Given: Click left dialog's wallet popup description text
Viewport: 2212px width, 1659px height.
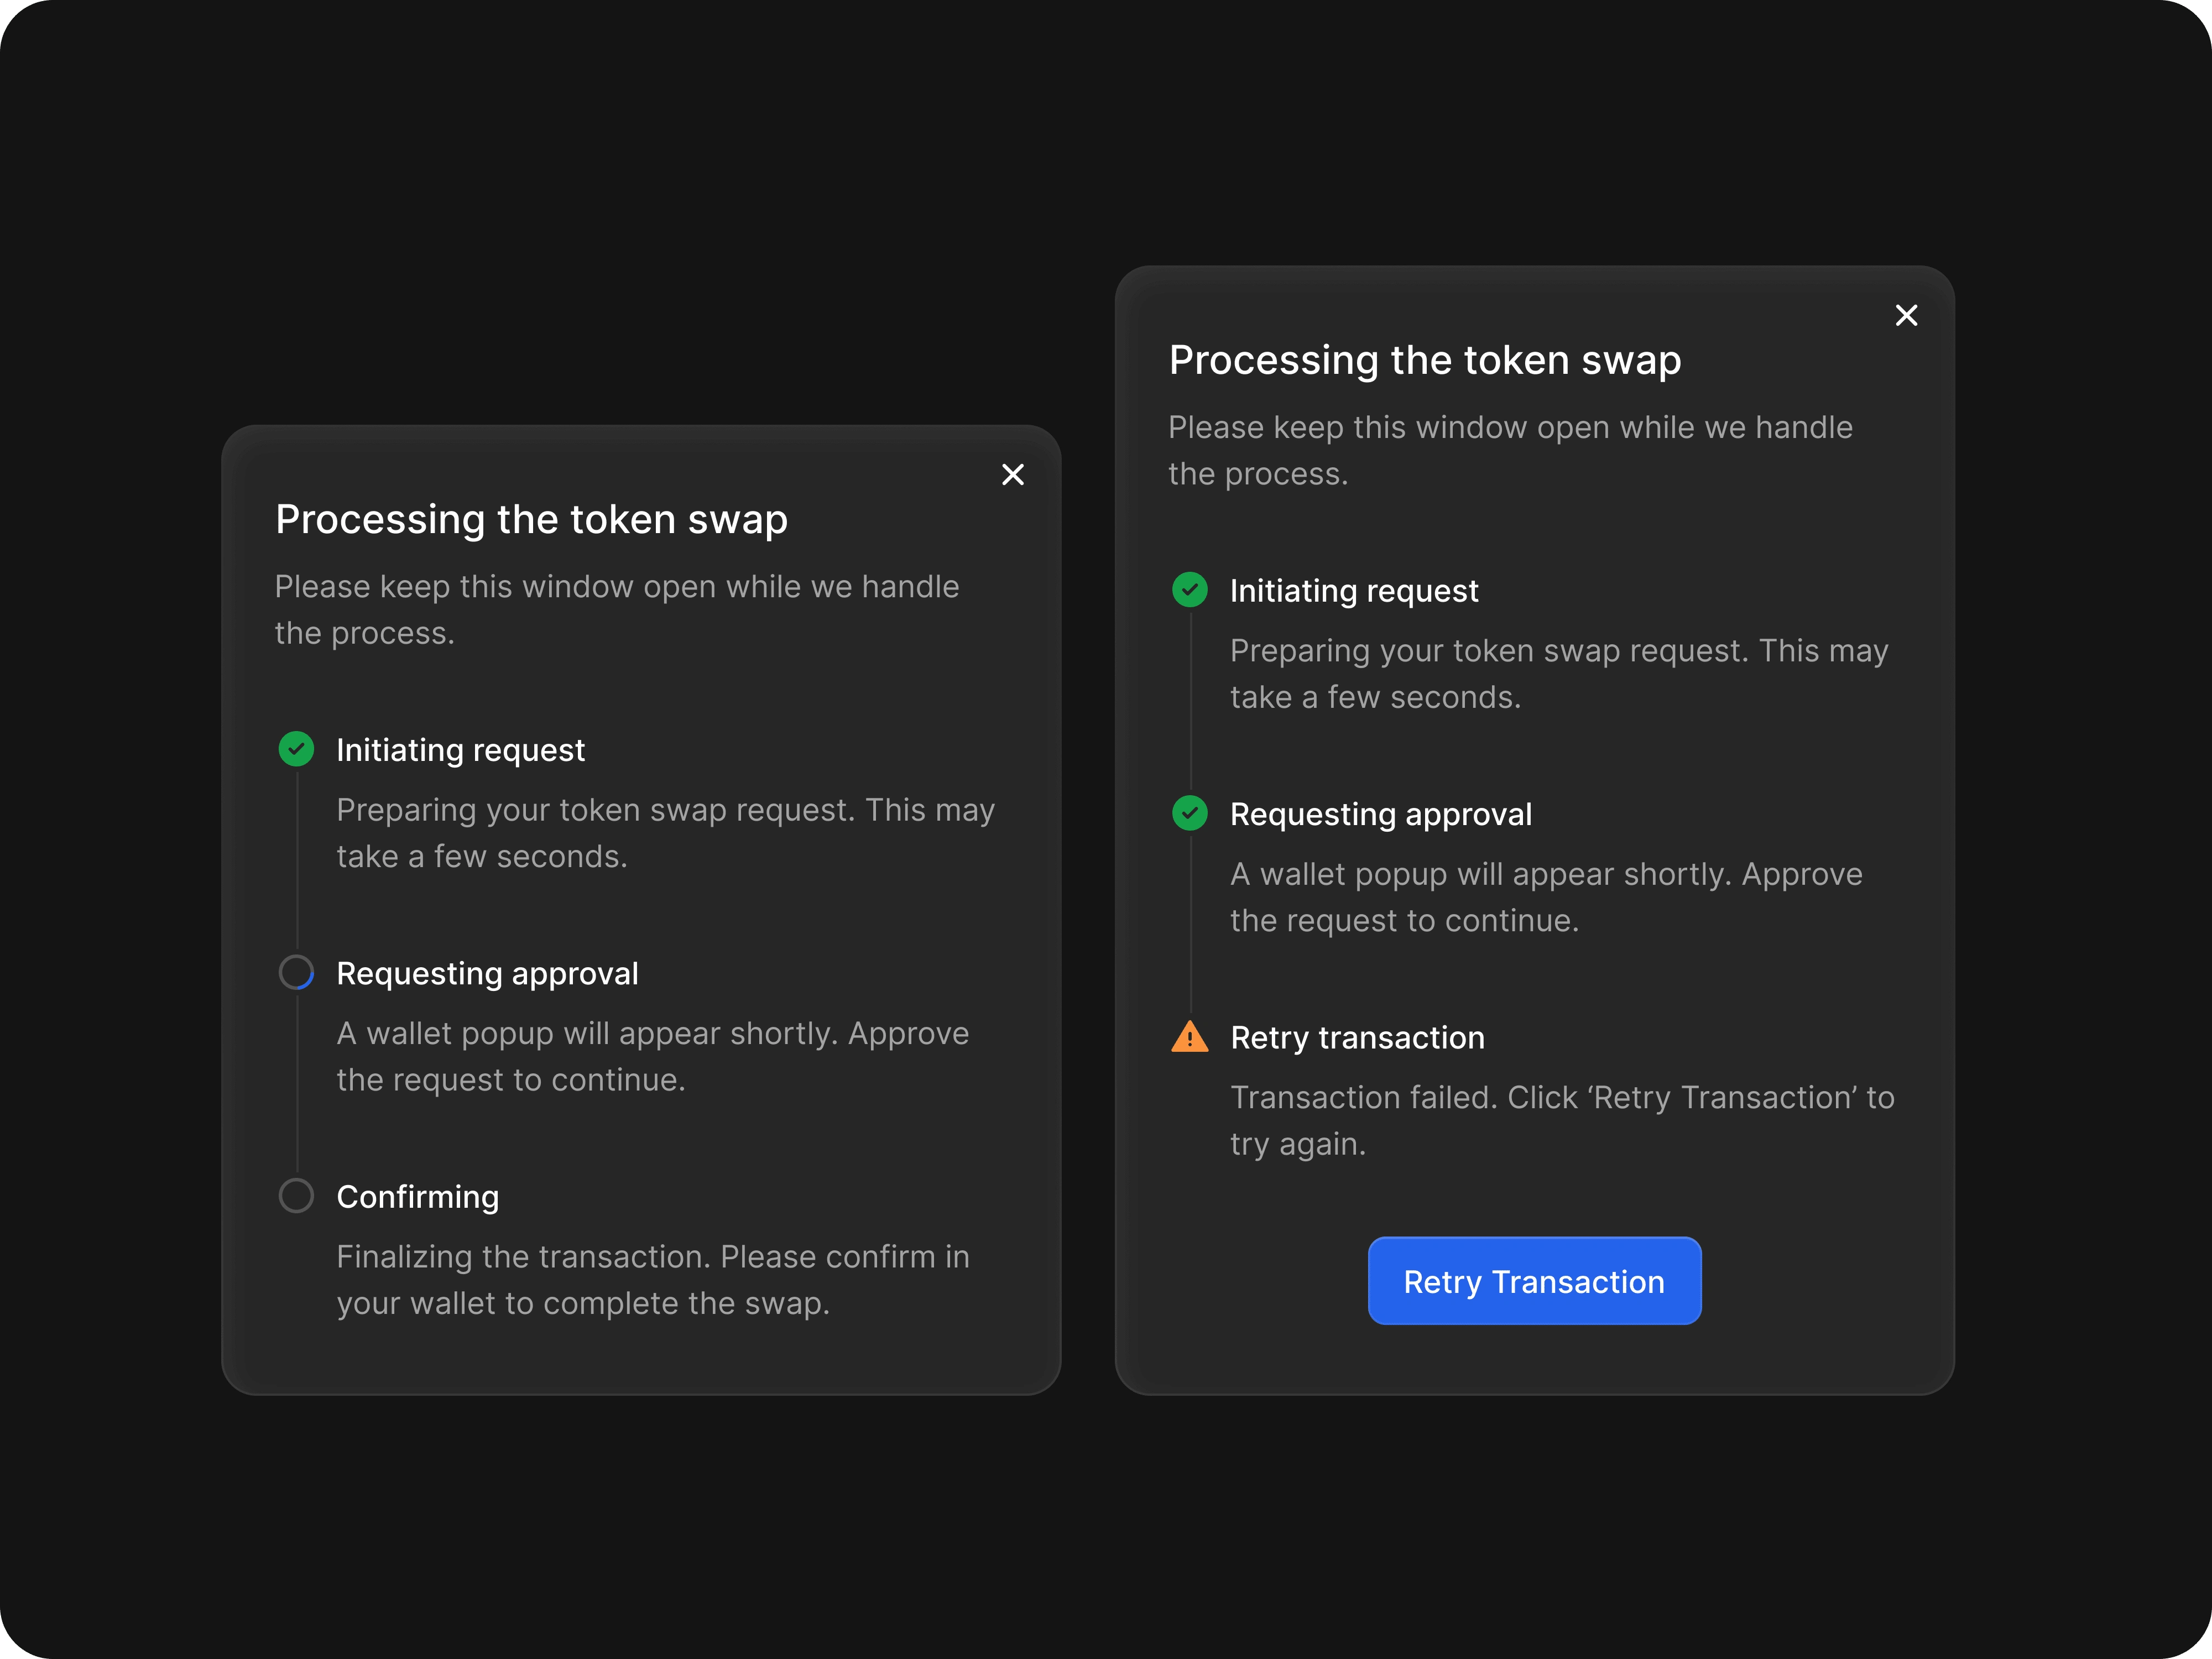Looking at the screenshot, I should click(652, 1056).
